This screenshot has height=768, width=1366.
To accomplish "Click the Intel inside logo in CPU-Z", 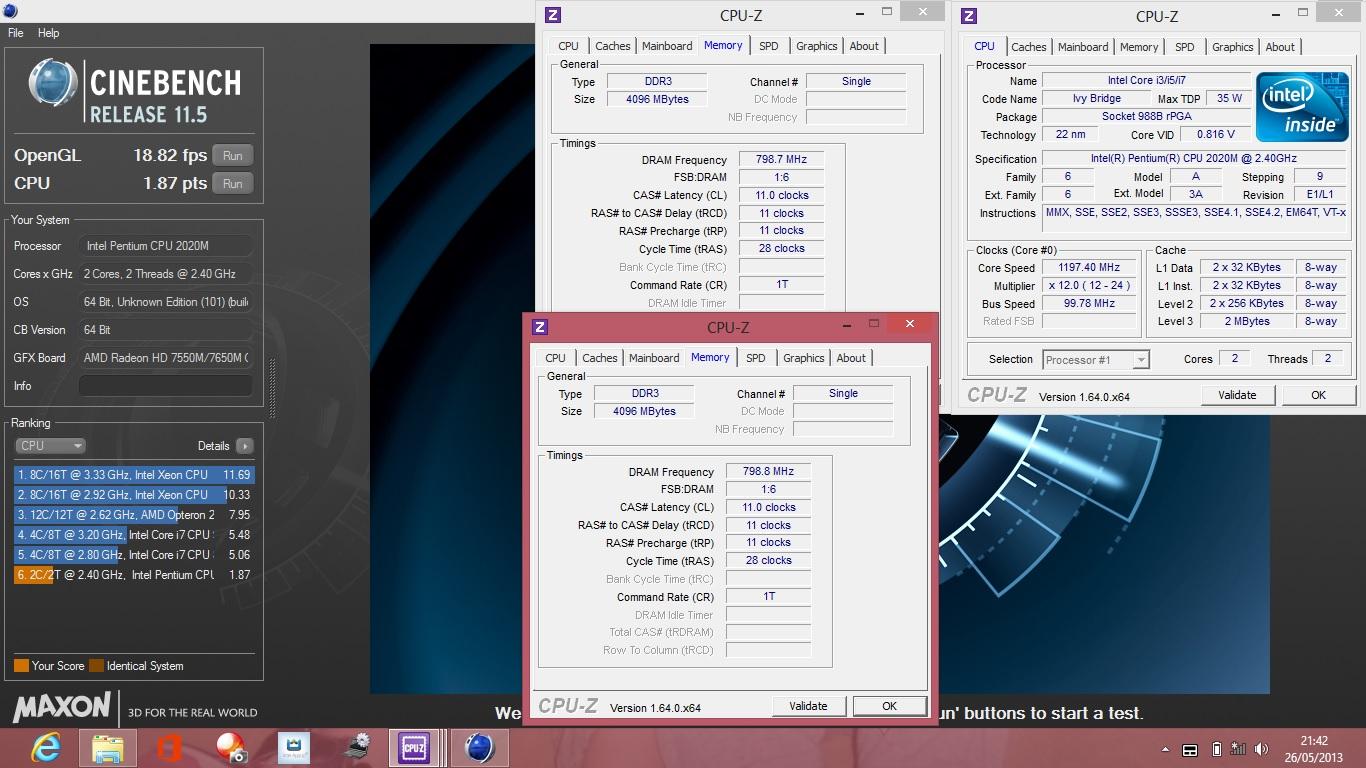I will pyautogui.click(x=1301, y=106).
